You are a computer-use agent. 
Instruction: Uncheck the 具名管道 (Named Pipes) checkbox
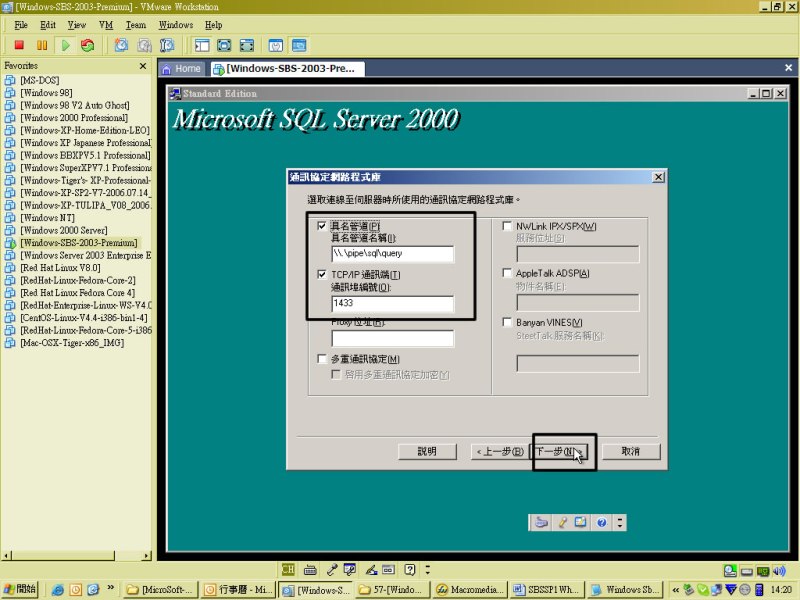[322, 226]
